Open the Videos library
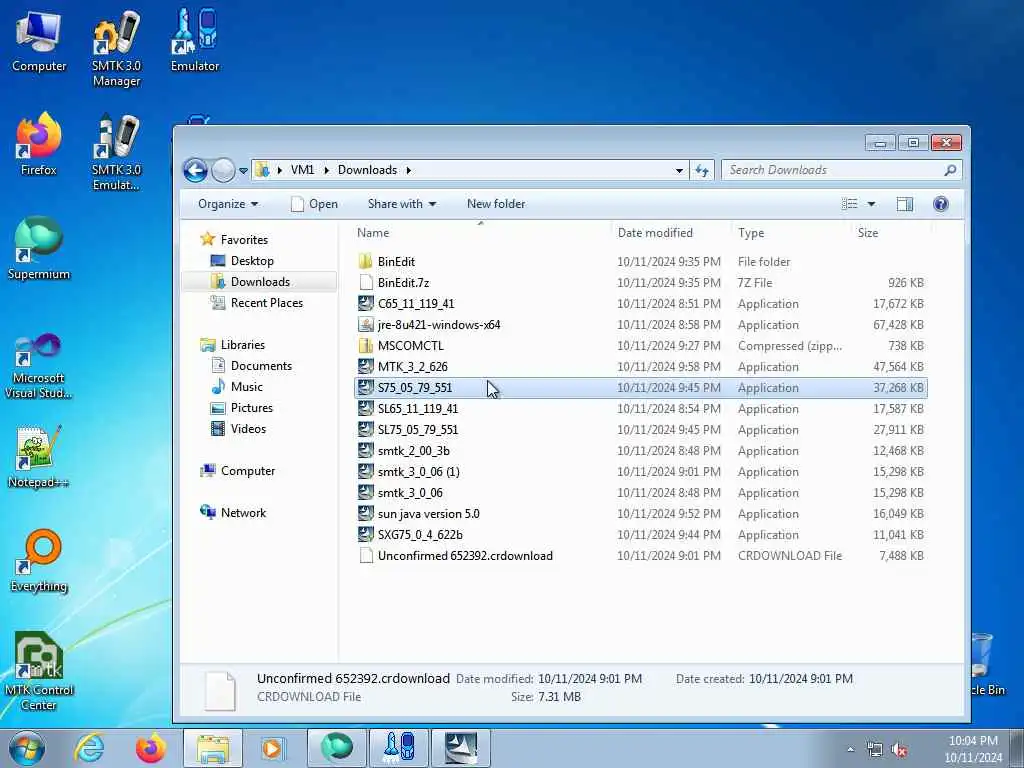Screen dimensions: 1024x768 click(248, 428)
